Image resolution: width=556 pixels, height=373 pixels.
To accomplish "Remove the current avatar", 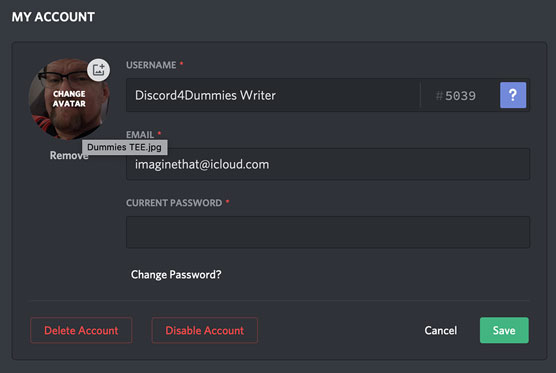I will point(69,155).
